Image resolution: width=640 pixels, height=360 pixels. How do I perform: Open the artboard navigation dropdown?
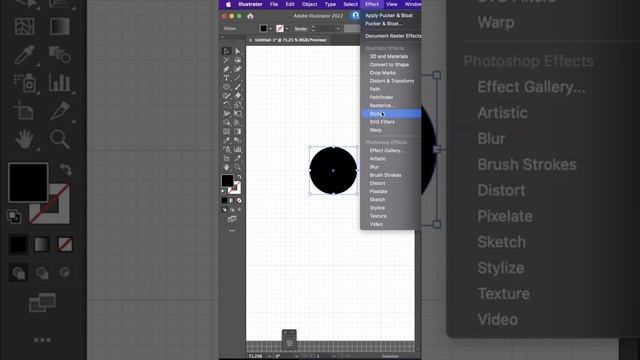pos(333,356)
